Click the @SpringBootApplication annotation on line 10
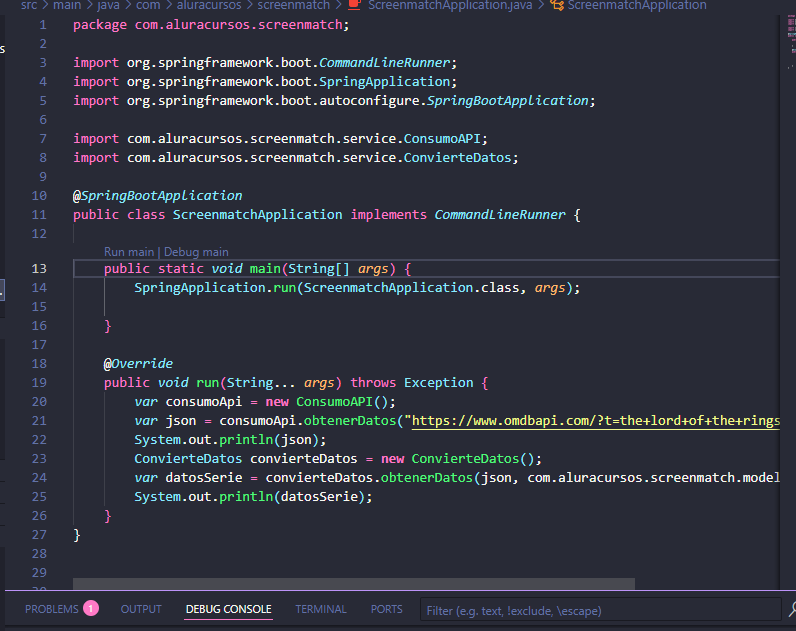Screen dimensions: 796x631 coord(157,196)
